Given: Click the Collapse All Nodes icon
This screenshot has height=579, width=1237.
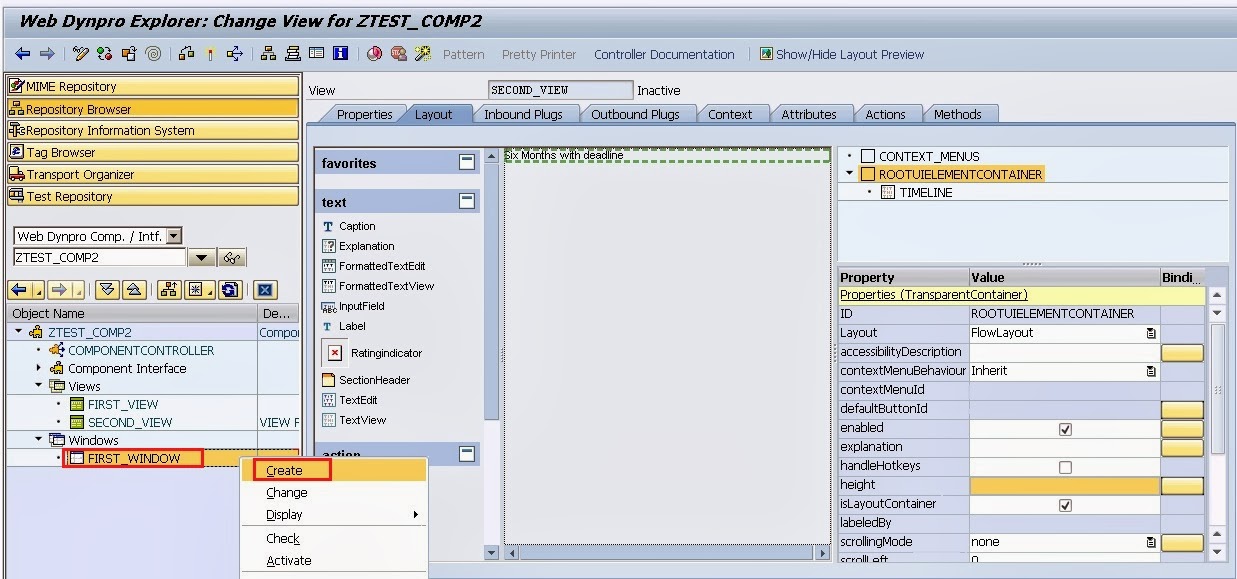Looking at the screenshot, I should click(x=133, y=290).
